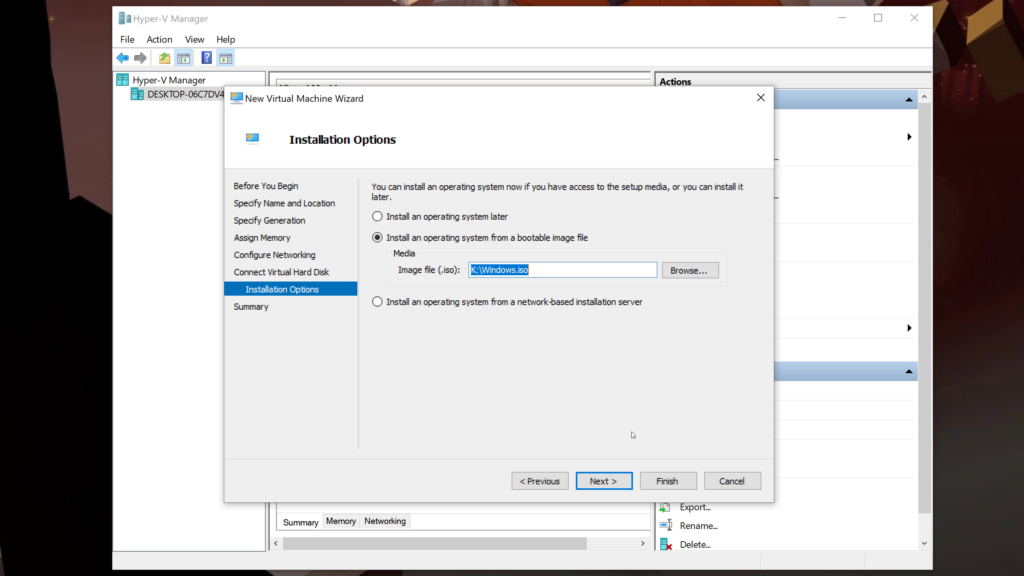1024x576 pixels.
Task: Open the File menu
Action: (x=127, y=39)
